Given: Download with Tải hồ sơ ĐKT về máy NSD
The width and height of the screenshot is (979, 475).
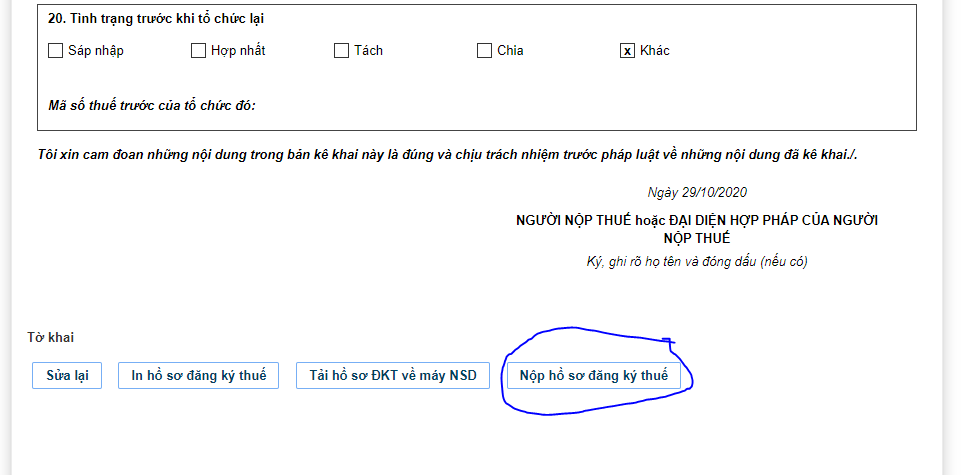Looking at the screenshot, I should point(393,375).
